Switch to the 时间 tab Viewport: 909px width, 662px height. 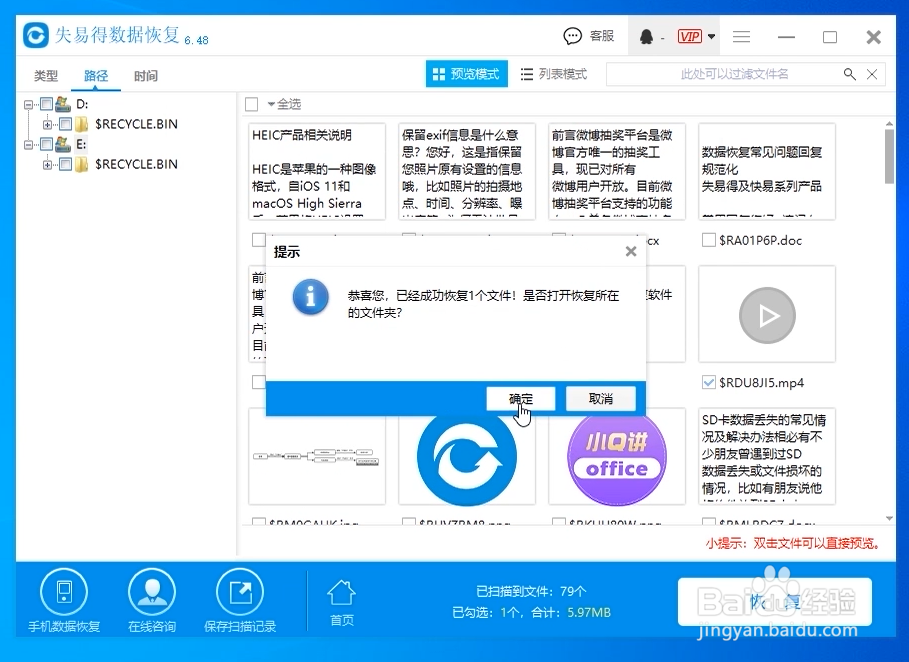(146, 75)
